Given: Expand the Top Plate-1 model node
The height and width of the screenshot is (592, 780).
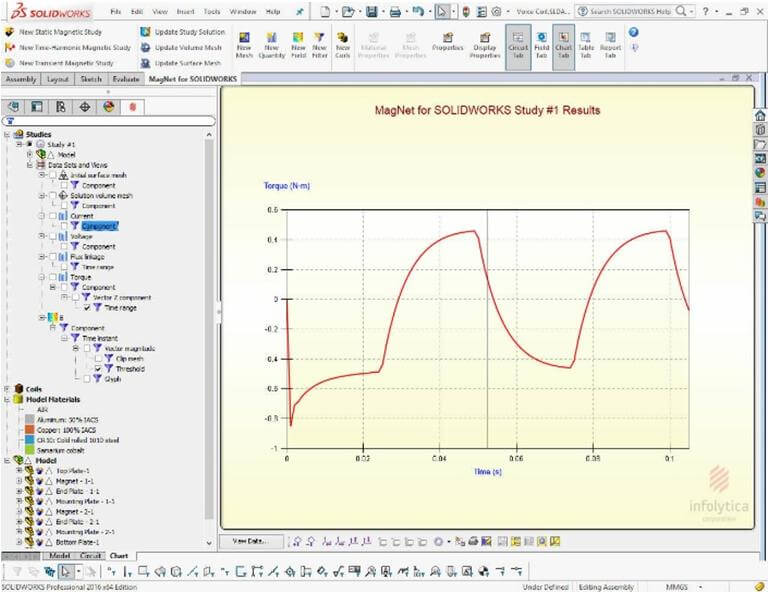Looking at the screenshot, I should point(19,470).
